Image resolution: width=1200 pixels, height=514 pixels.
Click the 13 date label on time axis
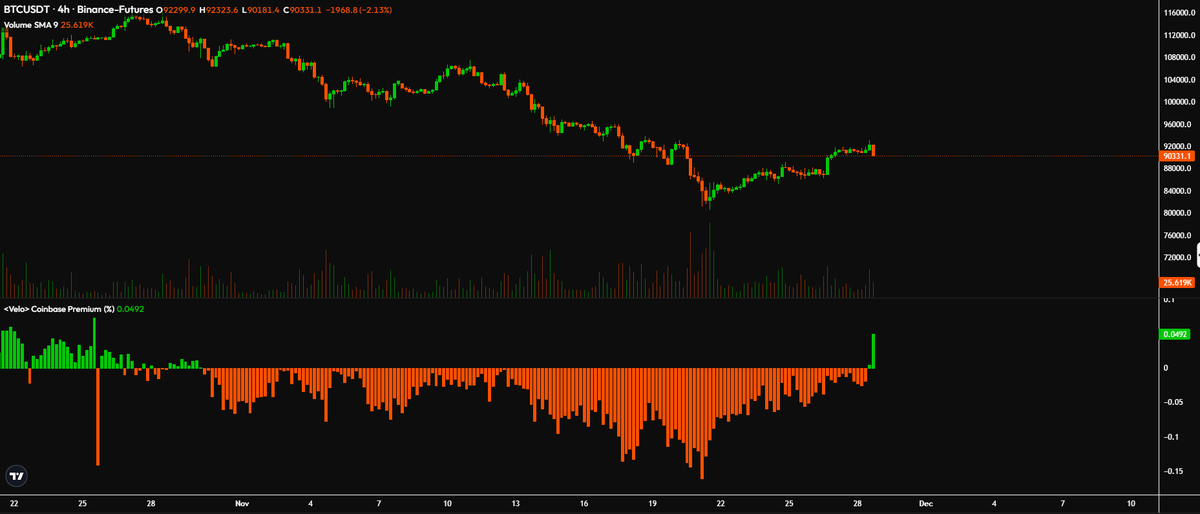click(515, 503)
